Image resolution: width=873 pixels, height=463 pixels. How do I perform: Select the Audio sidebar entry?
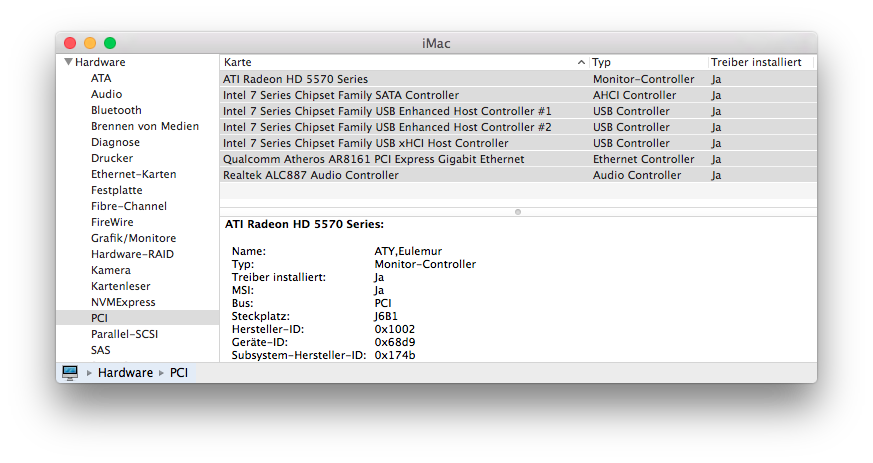click(x=106, y=94)
